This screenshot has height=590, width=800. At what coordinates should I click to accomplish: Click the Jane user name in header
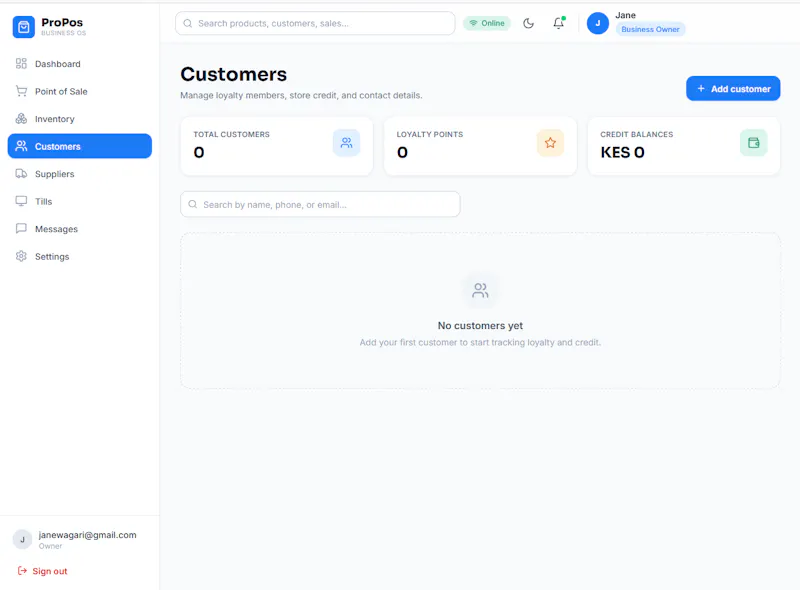pos(626,15)
